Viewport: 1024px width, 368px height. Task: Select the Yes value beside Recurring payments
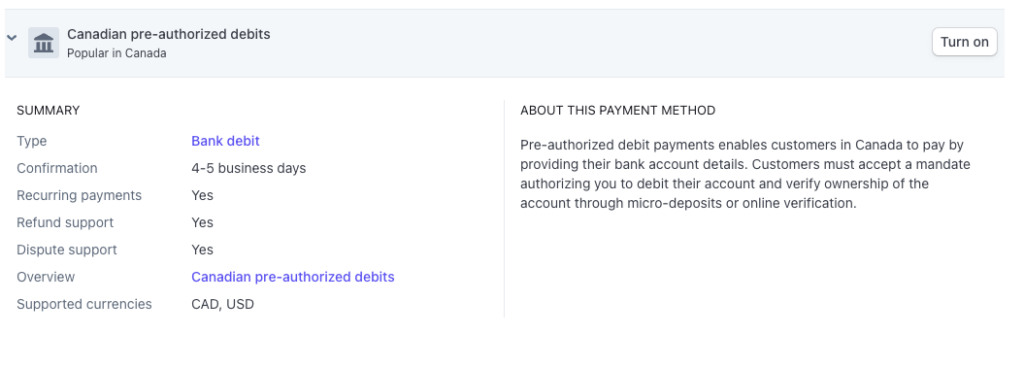click(x=202, y=195)
